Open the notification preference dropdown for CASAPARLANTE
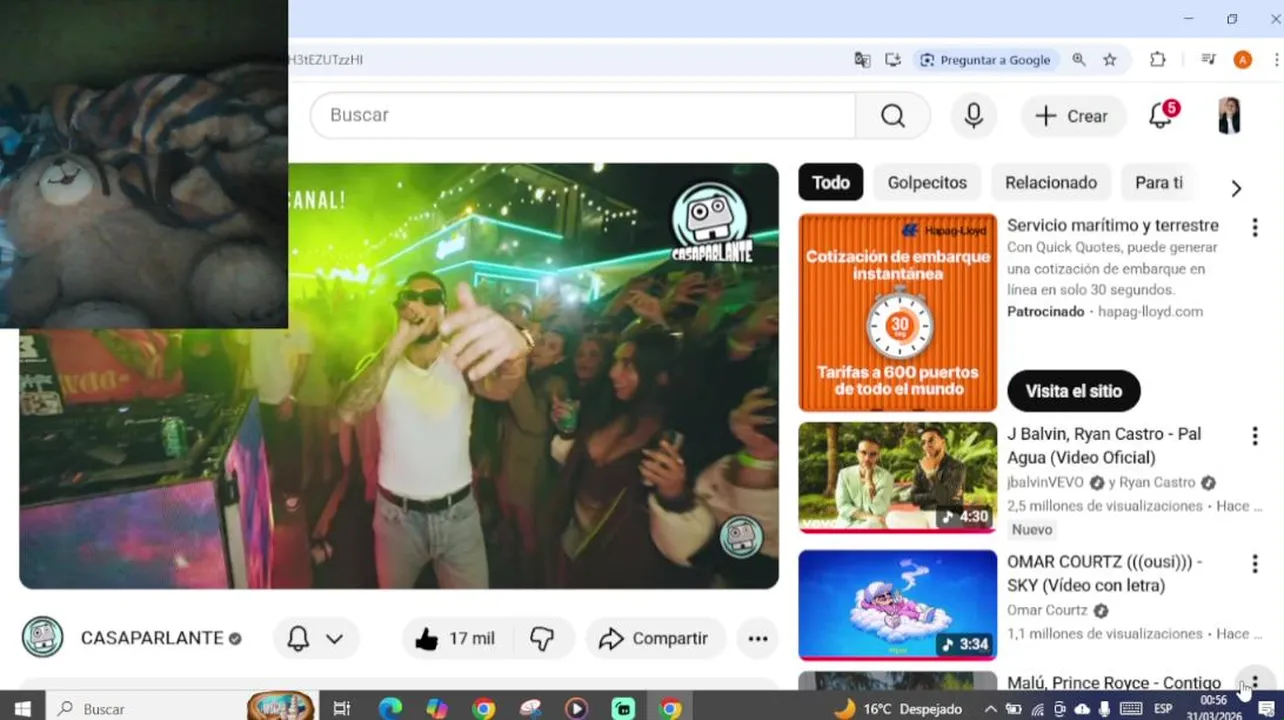 tap(316, 639)
